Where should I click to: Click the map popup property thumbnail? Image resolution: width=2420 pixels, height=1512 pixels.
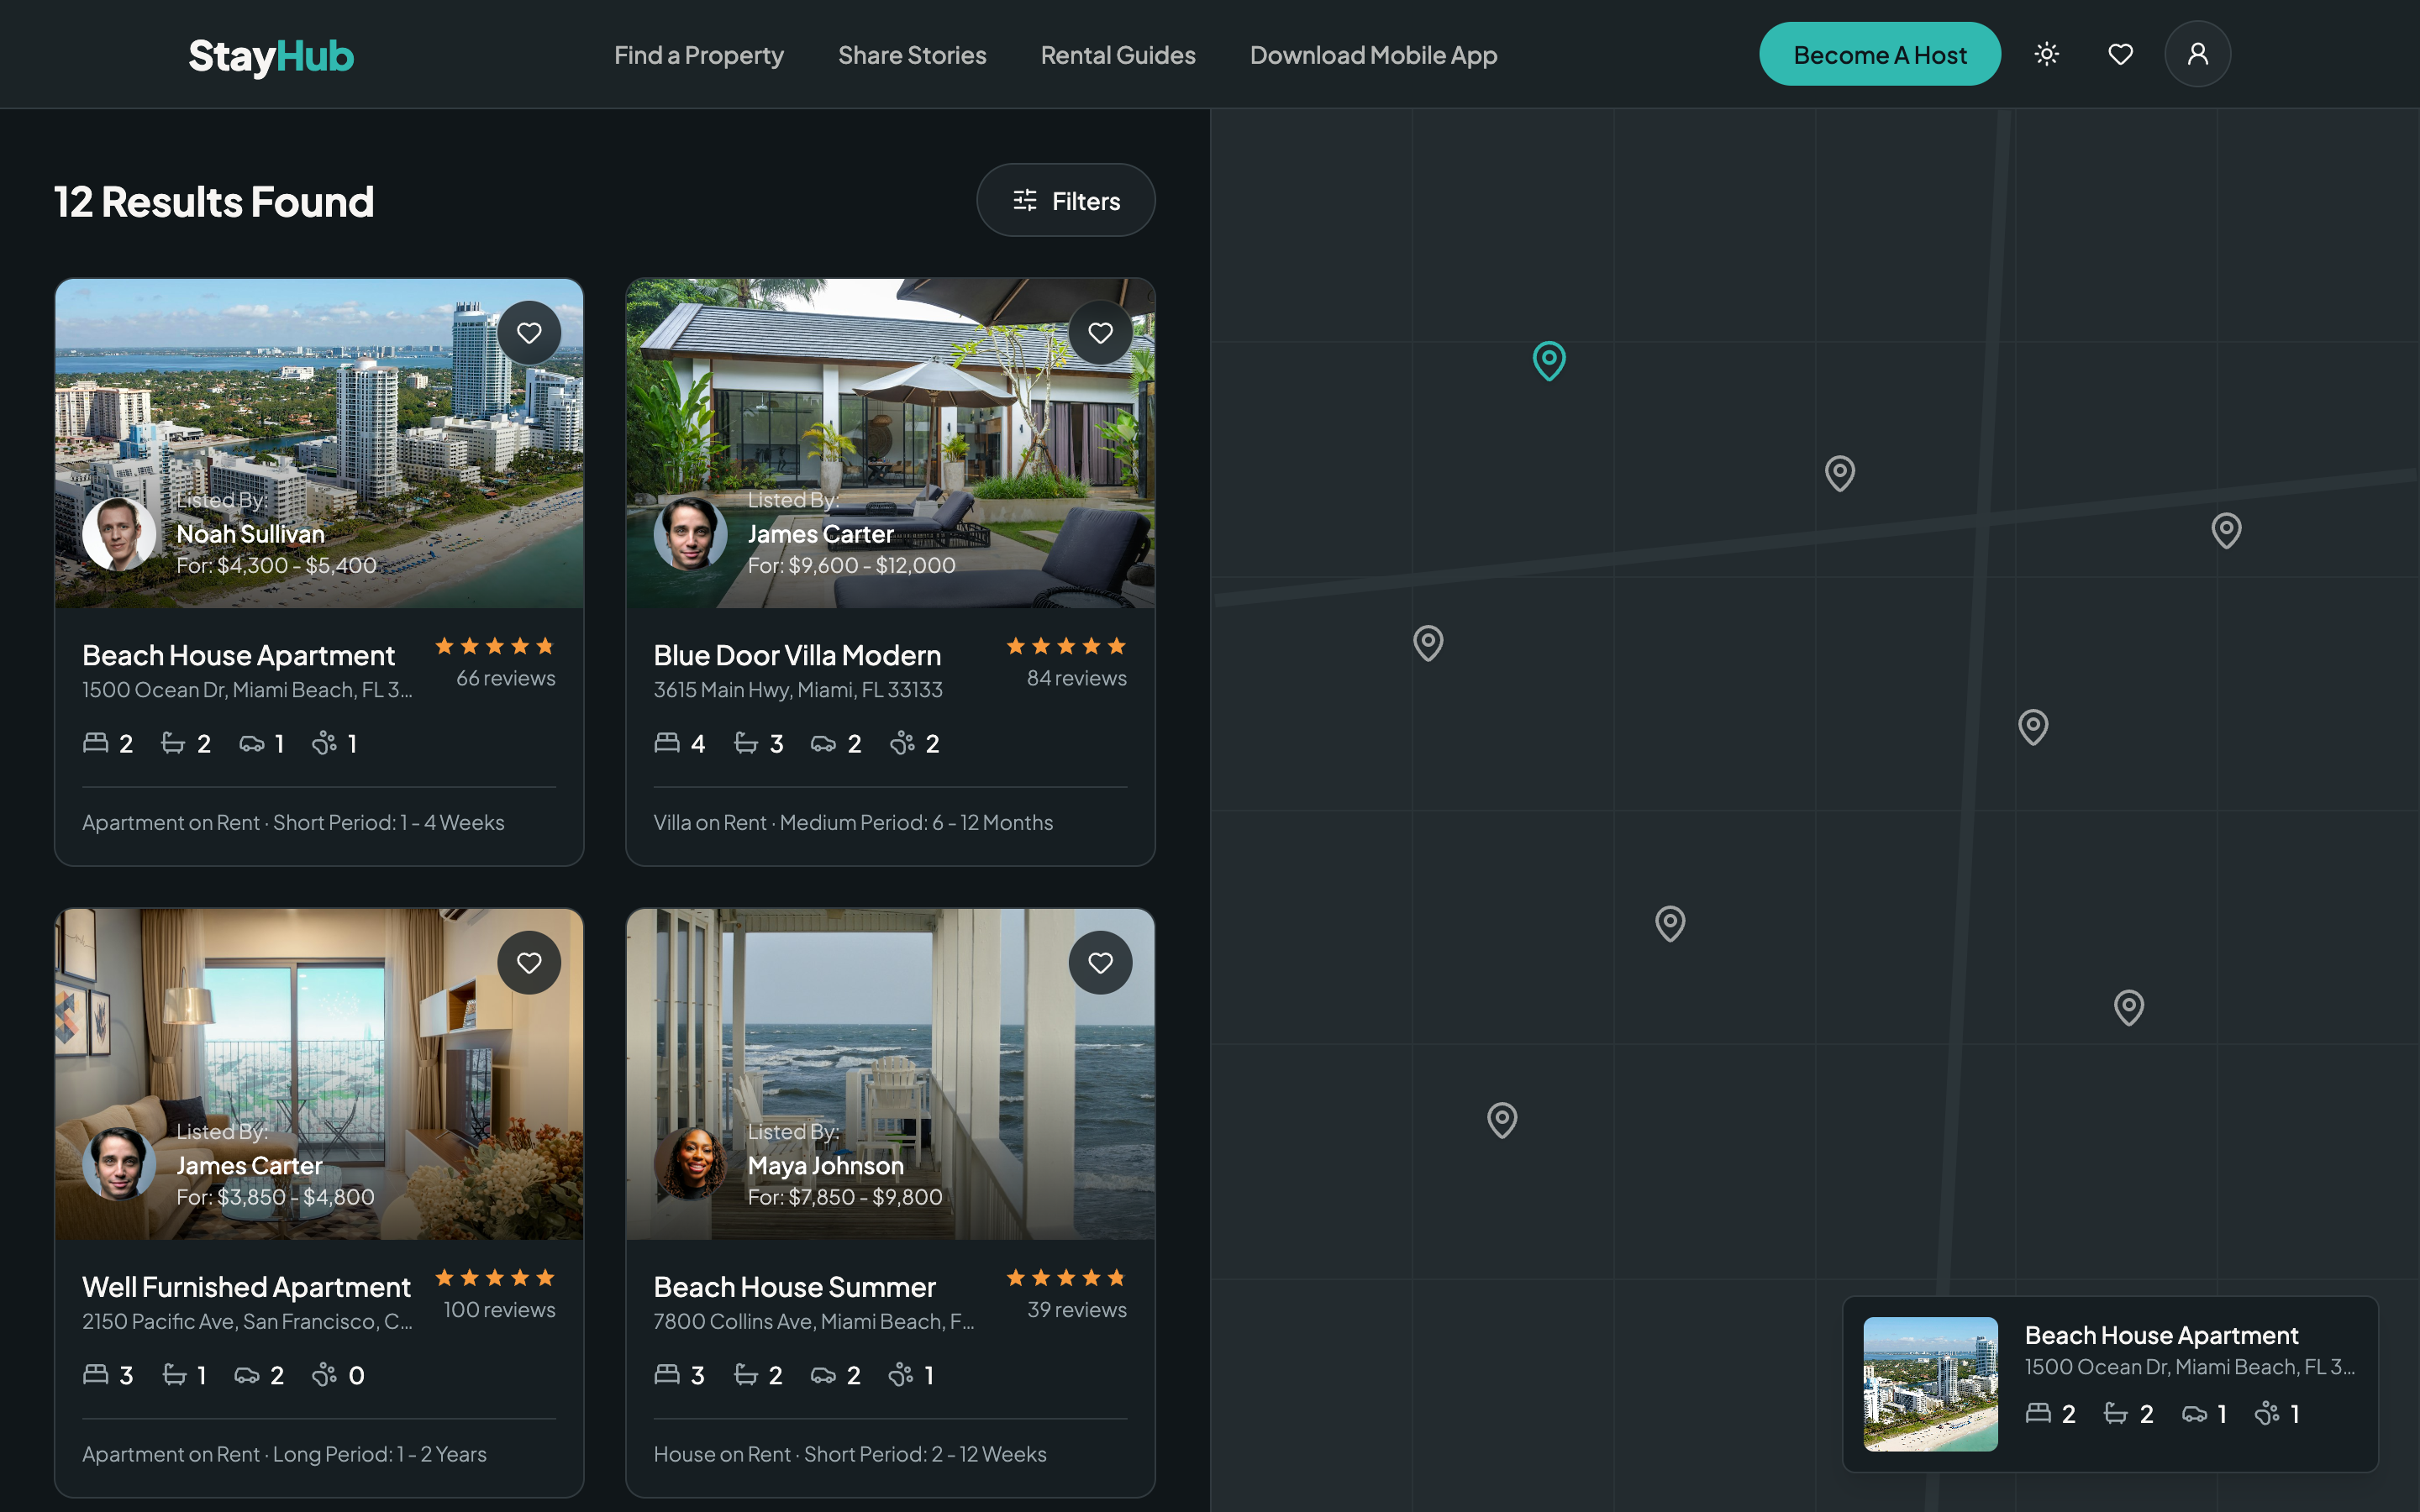tap(1930, 1384)
